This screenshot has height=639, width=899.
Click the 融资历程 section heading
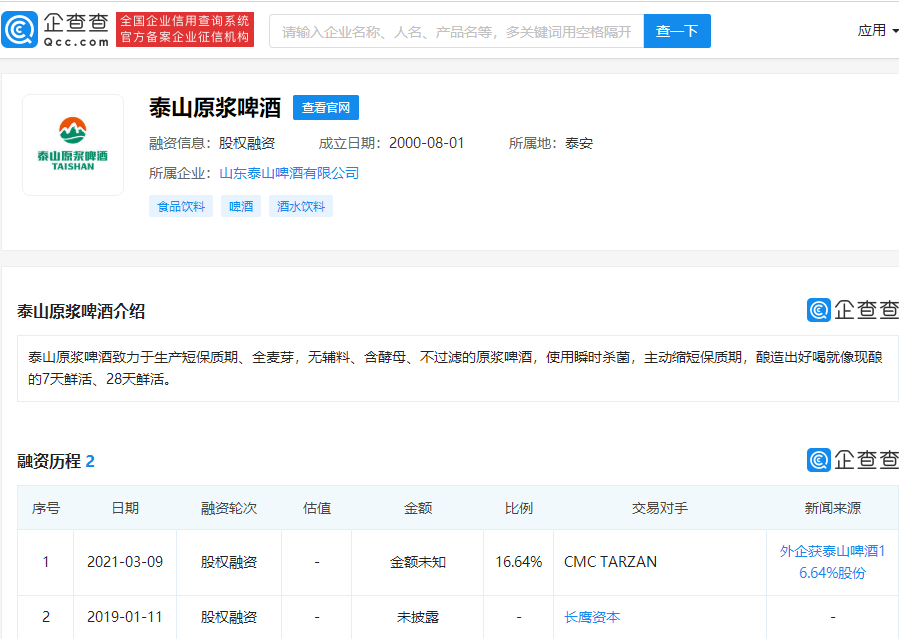pos(56,461)
